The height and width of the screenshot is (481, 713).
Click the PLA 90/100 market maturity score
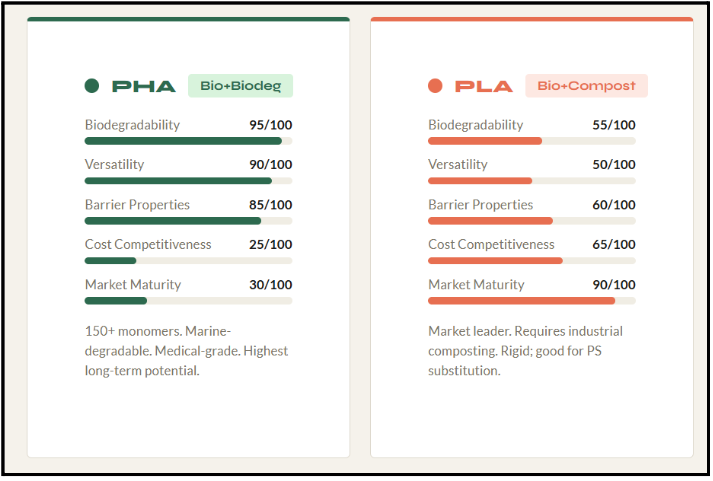(613, 285)
